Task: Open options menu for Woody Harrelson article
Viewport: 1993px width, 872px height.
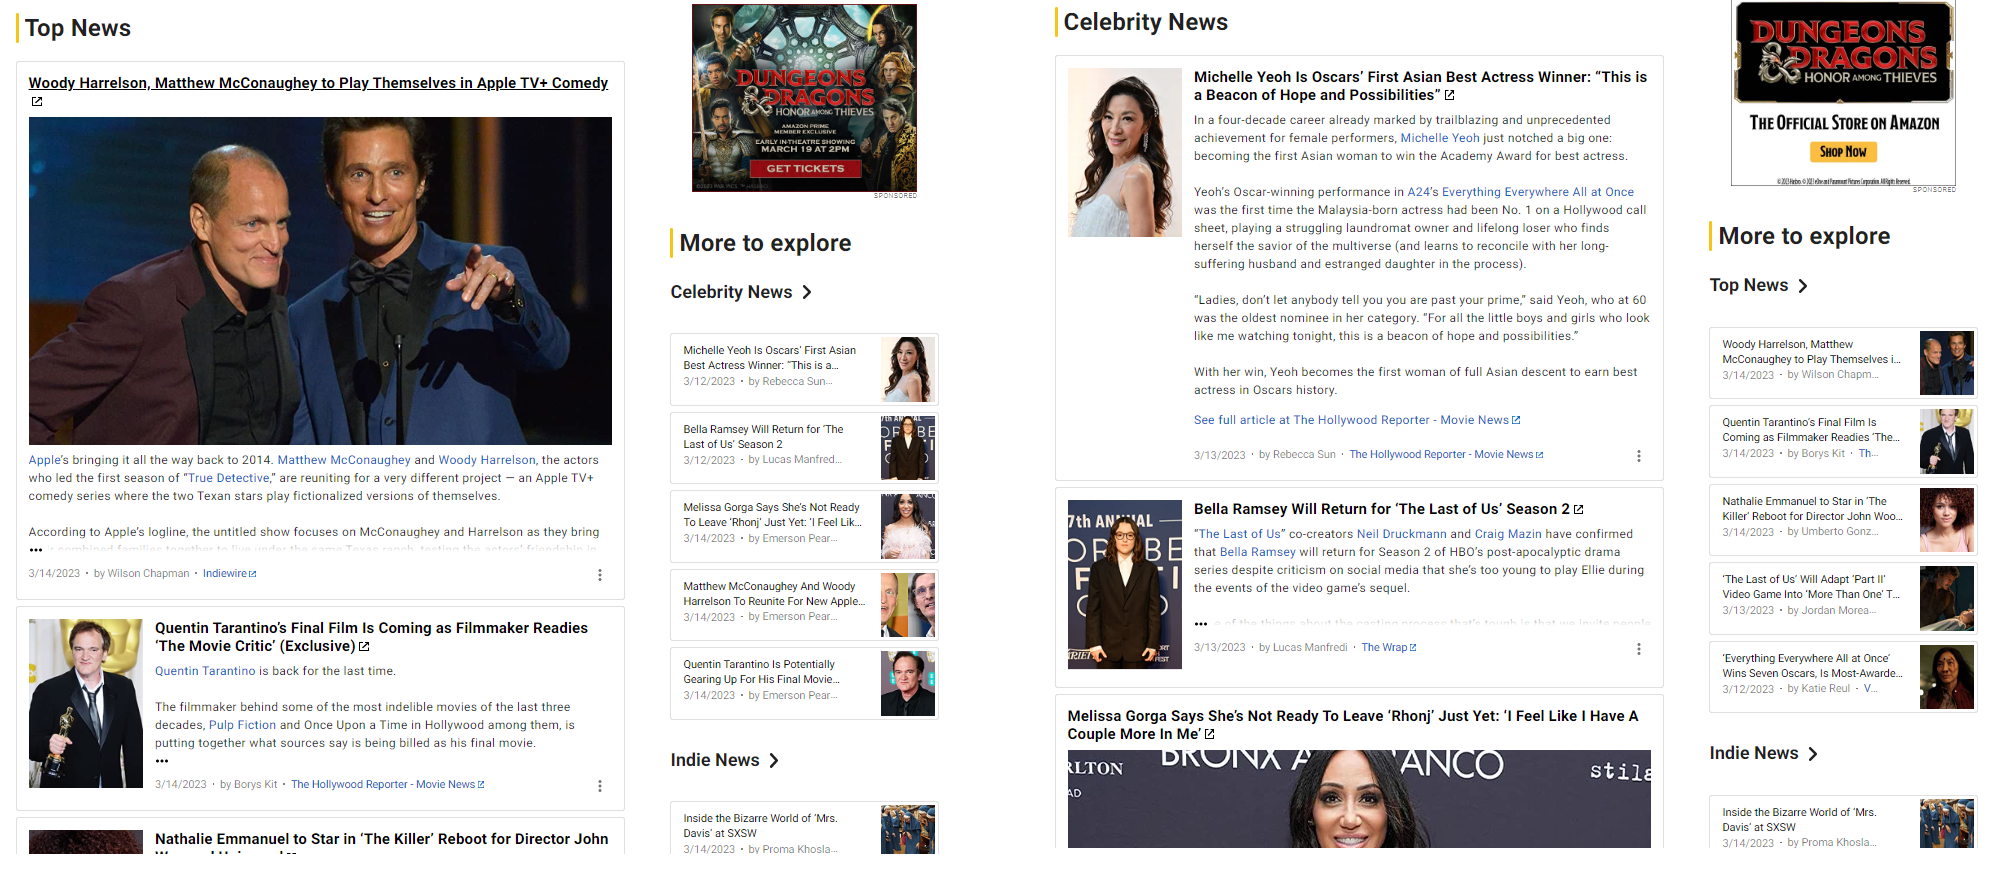Action: pyautogui.click(x=600, y=575)
